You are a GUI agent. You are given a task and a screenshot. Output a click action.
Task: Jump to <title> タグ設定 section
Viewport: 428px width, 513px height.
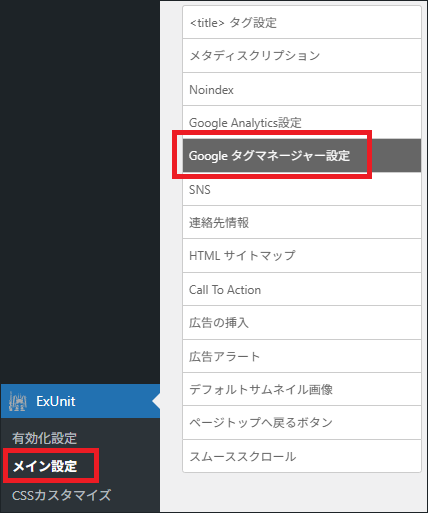coord(302,22)
